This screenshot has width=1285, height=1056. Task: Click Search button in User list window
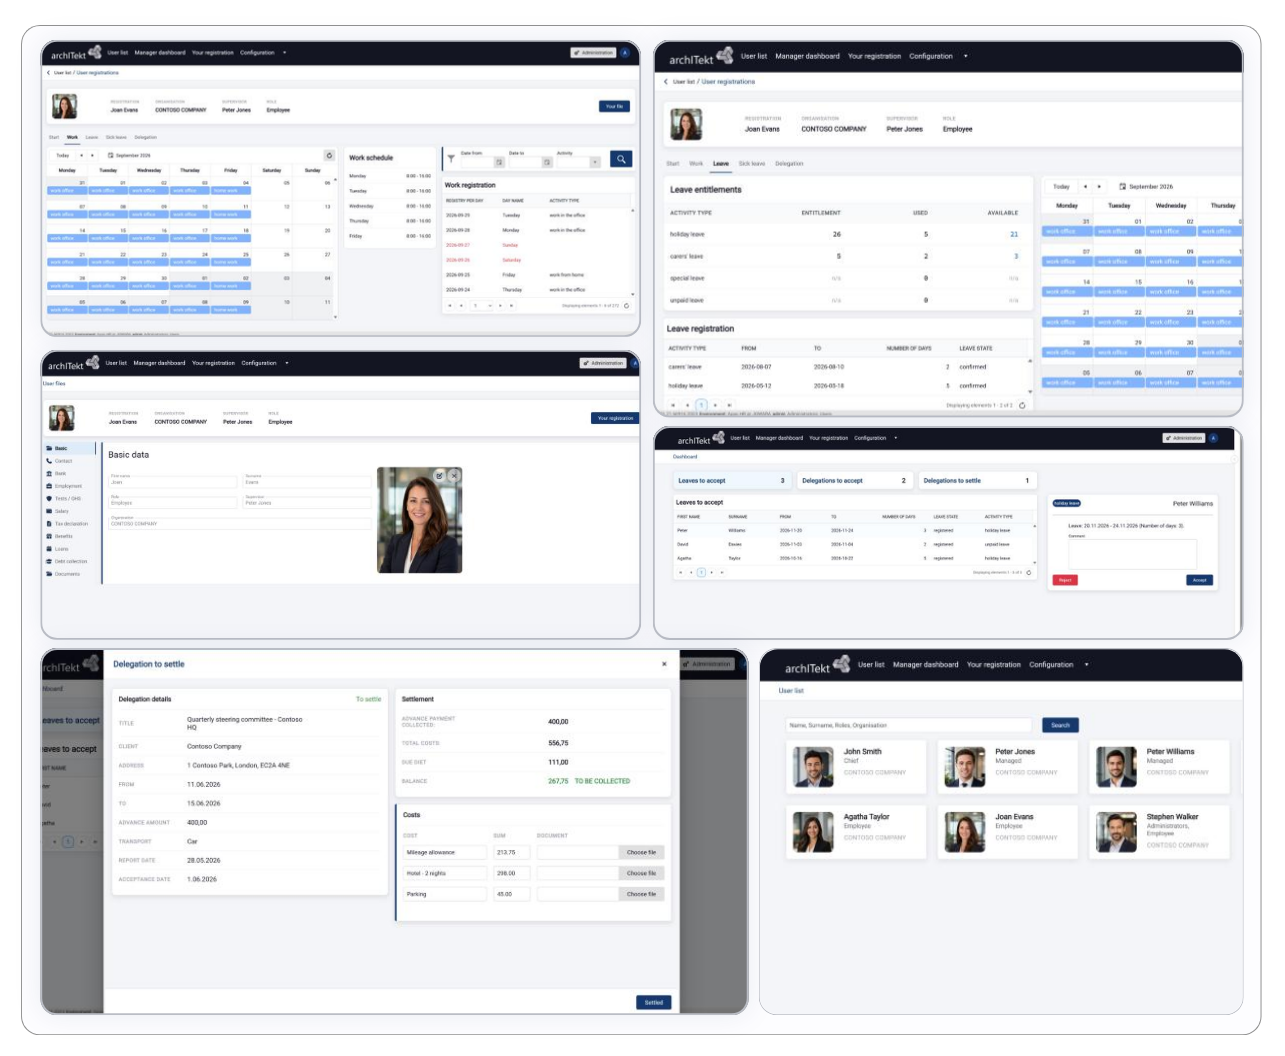(1060, 725)
